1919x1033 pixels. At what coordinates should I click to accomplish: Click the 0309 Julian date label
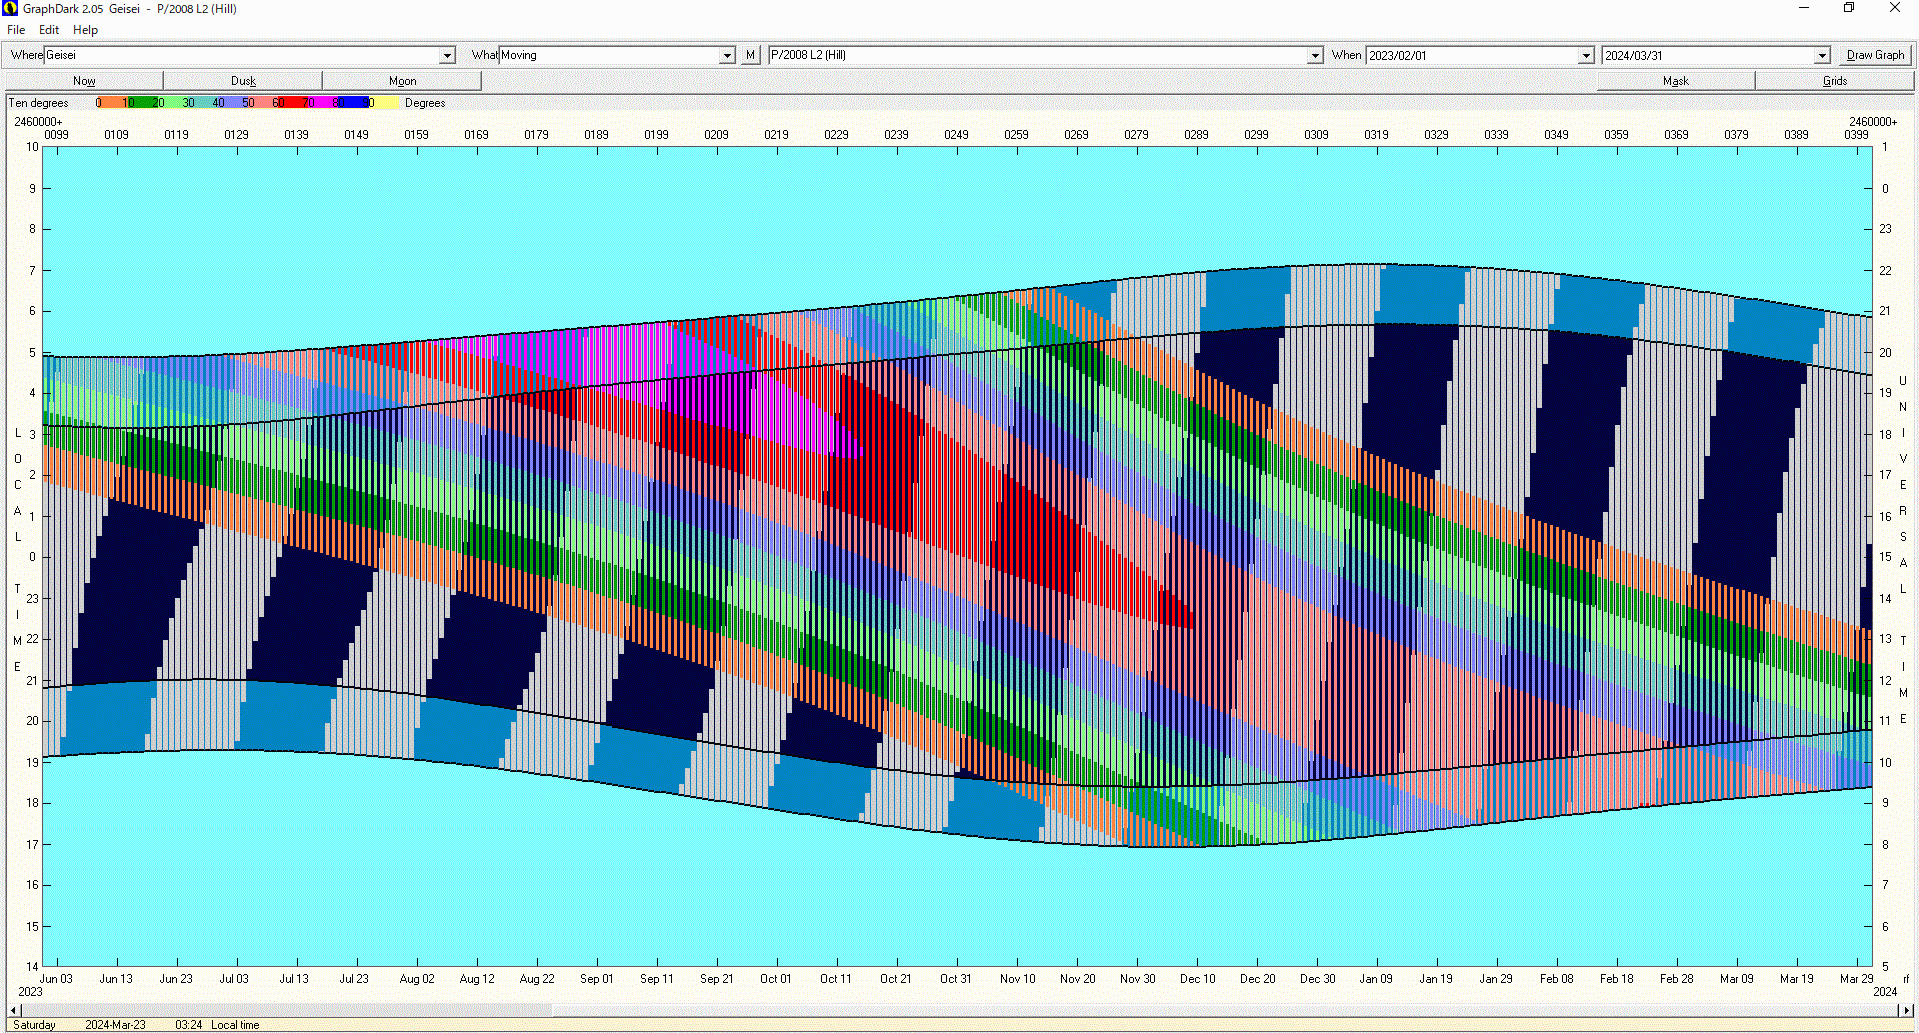coord(1316,135)
